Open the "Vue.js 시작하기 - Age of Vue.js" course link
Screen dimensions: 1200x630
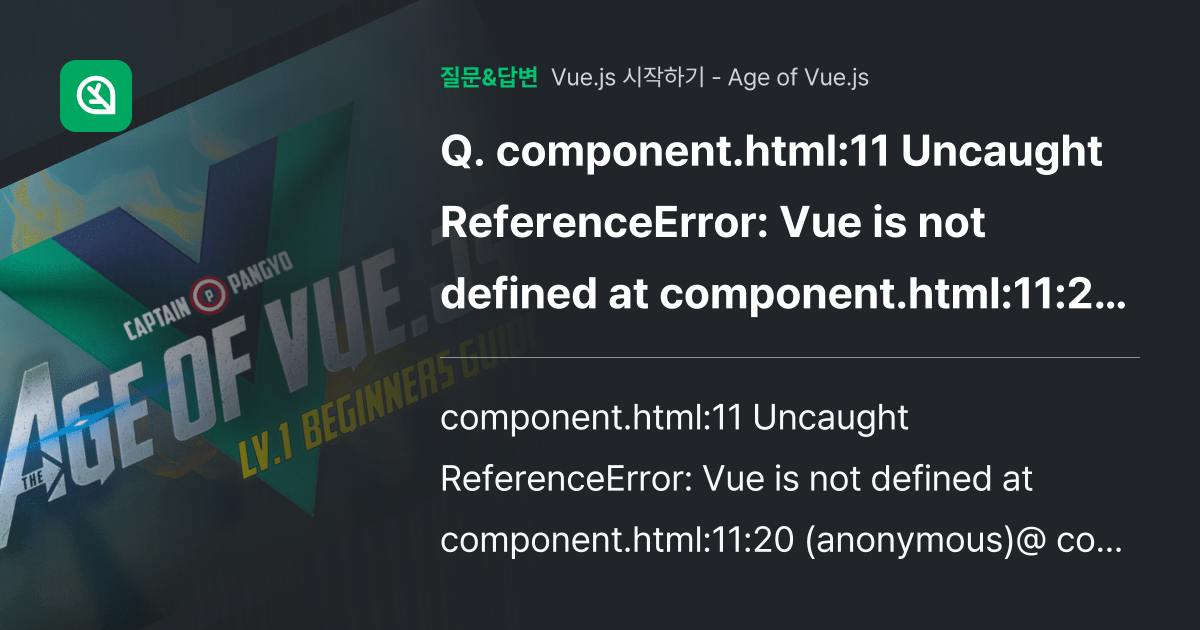pos(709,78)
